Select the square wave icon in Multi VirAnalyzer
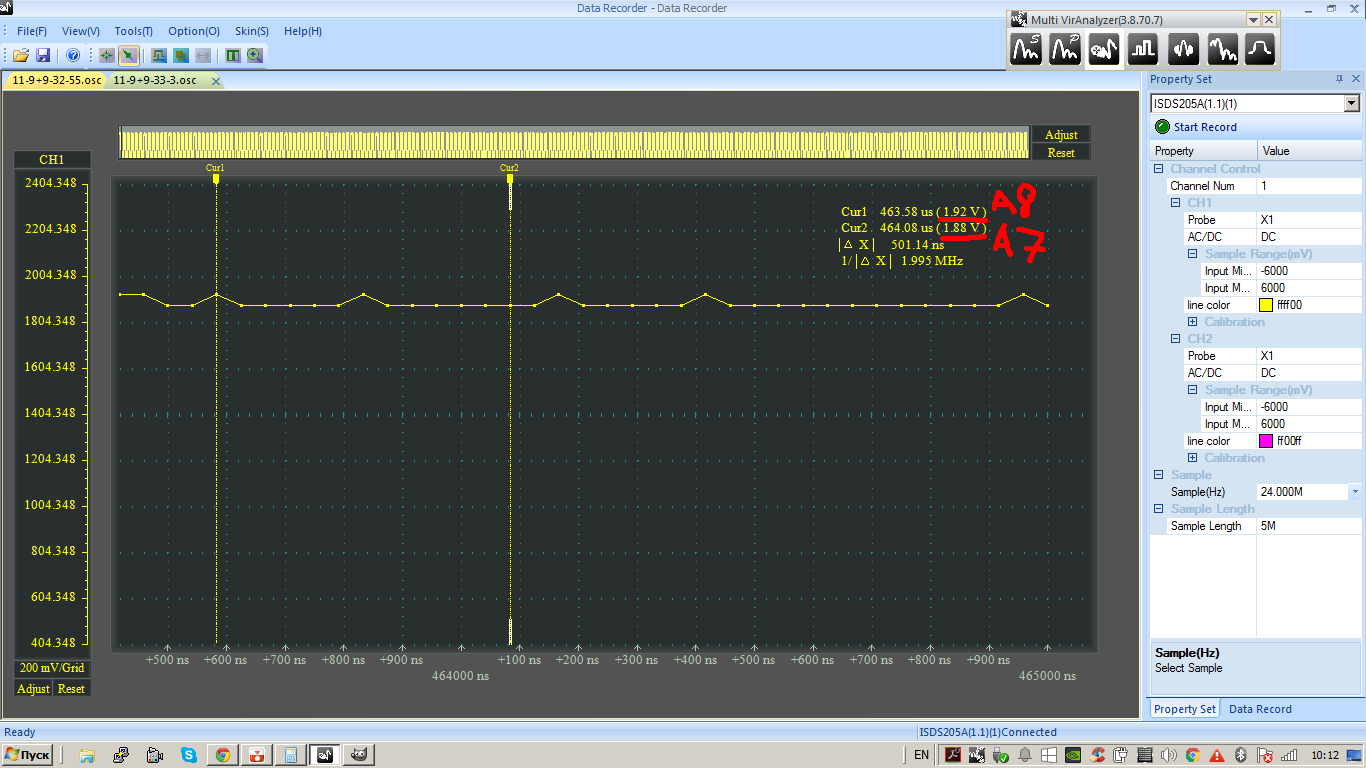 pyautogui.click(x=1143, y=48)
